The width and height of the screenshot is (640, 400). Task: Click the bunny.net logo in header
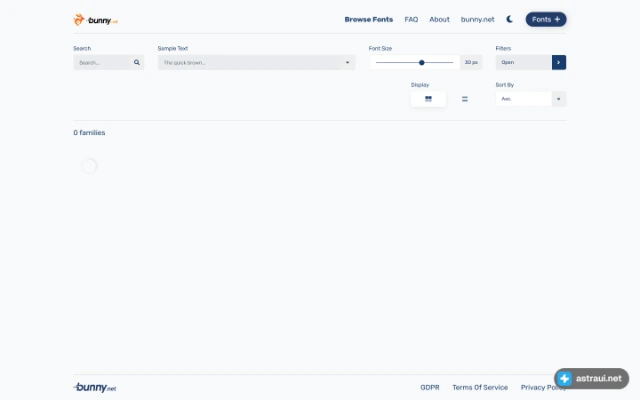click(96, 20)
